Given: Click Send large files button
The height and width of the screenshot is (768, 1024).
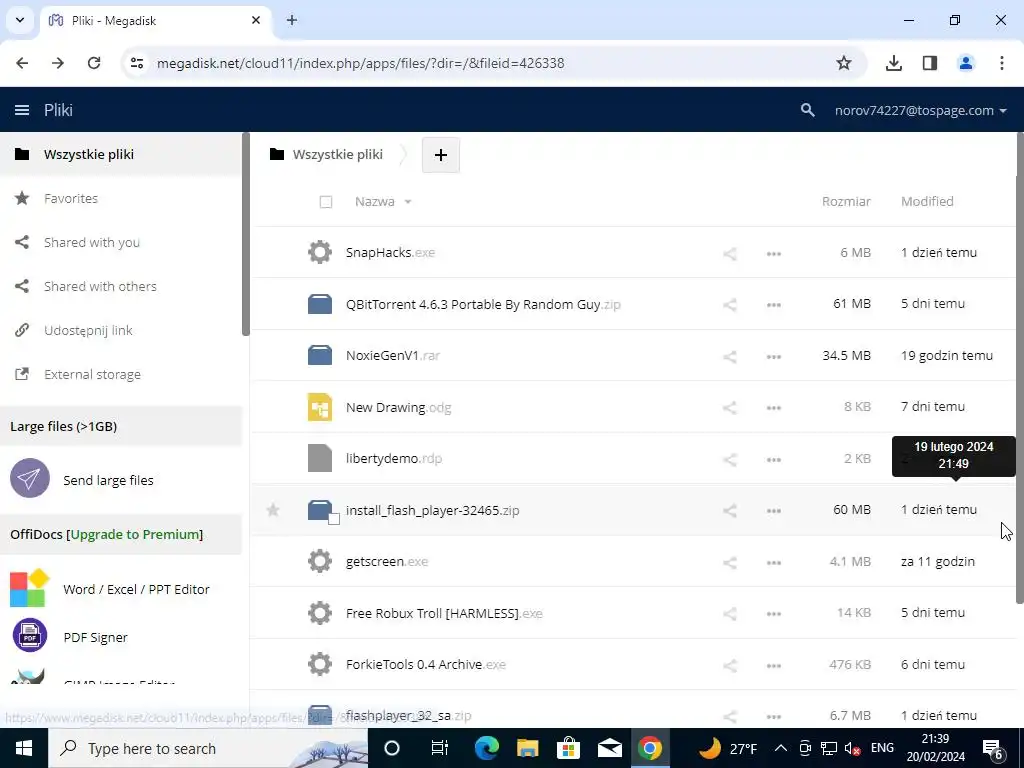Looking at the screenshot, I should point(82,479).
